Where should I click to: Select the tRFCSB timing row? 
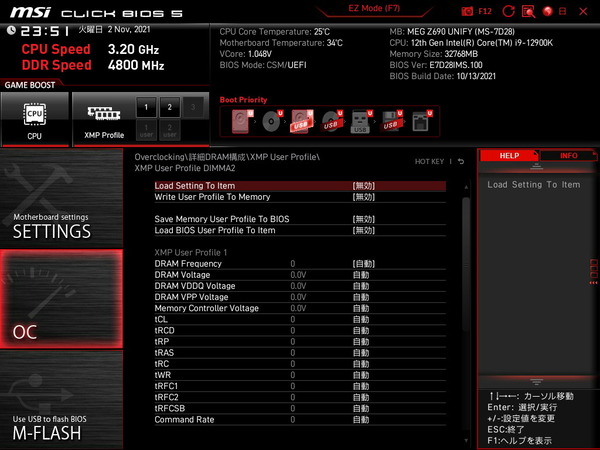(x=300, y=408)
